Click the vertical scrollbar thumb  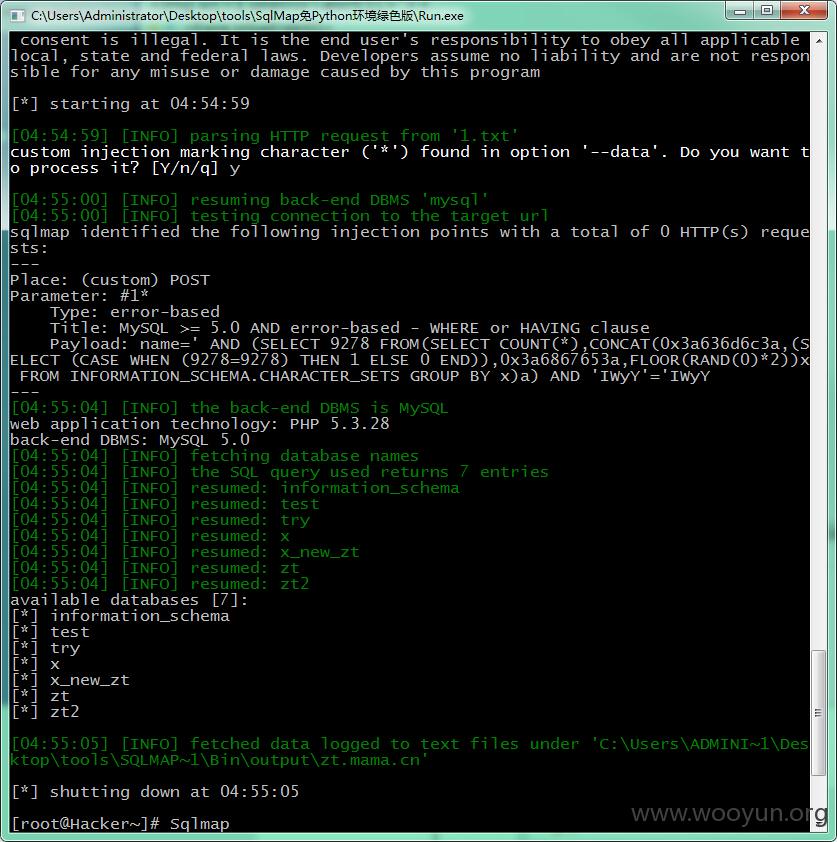click(818, 713)
